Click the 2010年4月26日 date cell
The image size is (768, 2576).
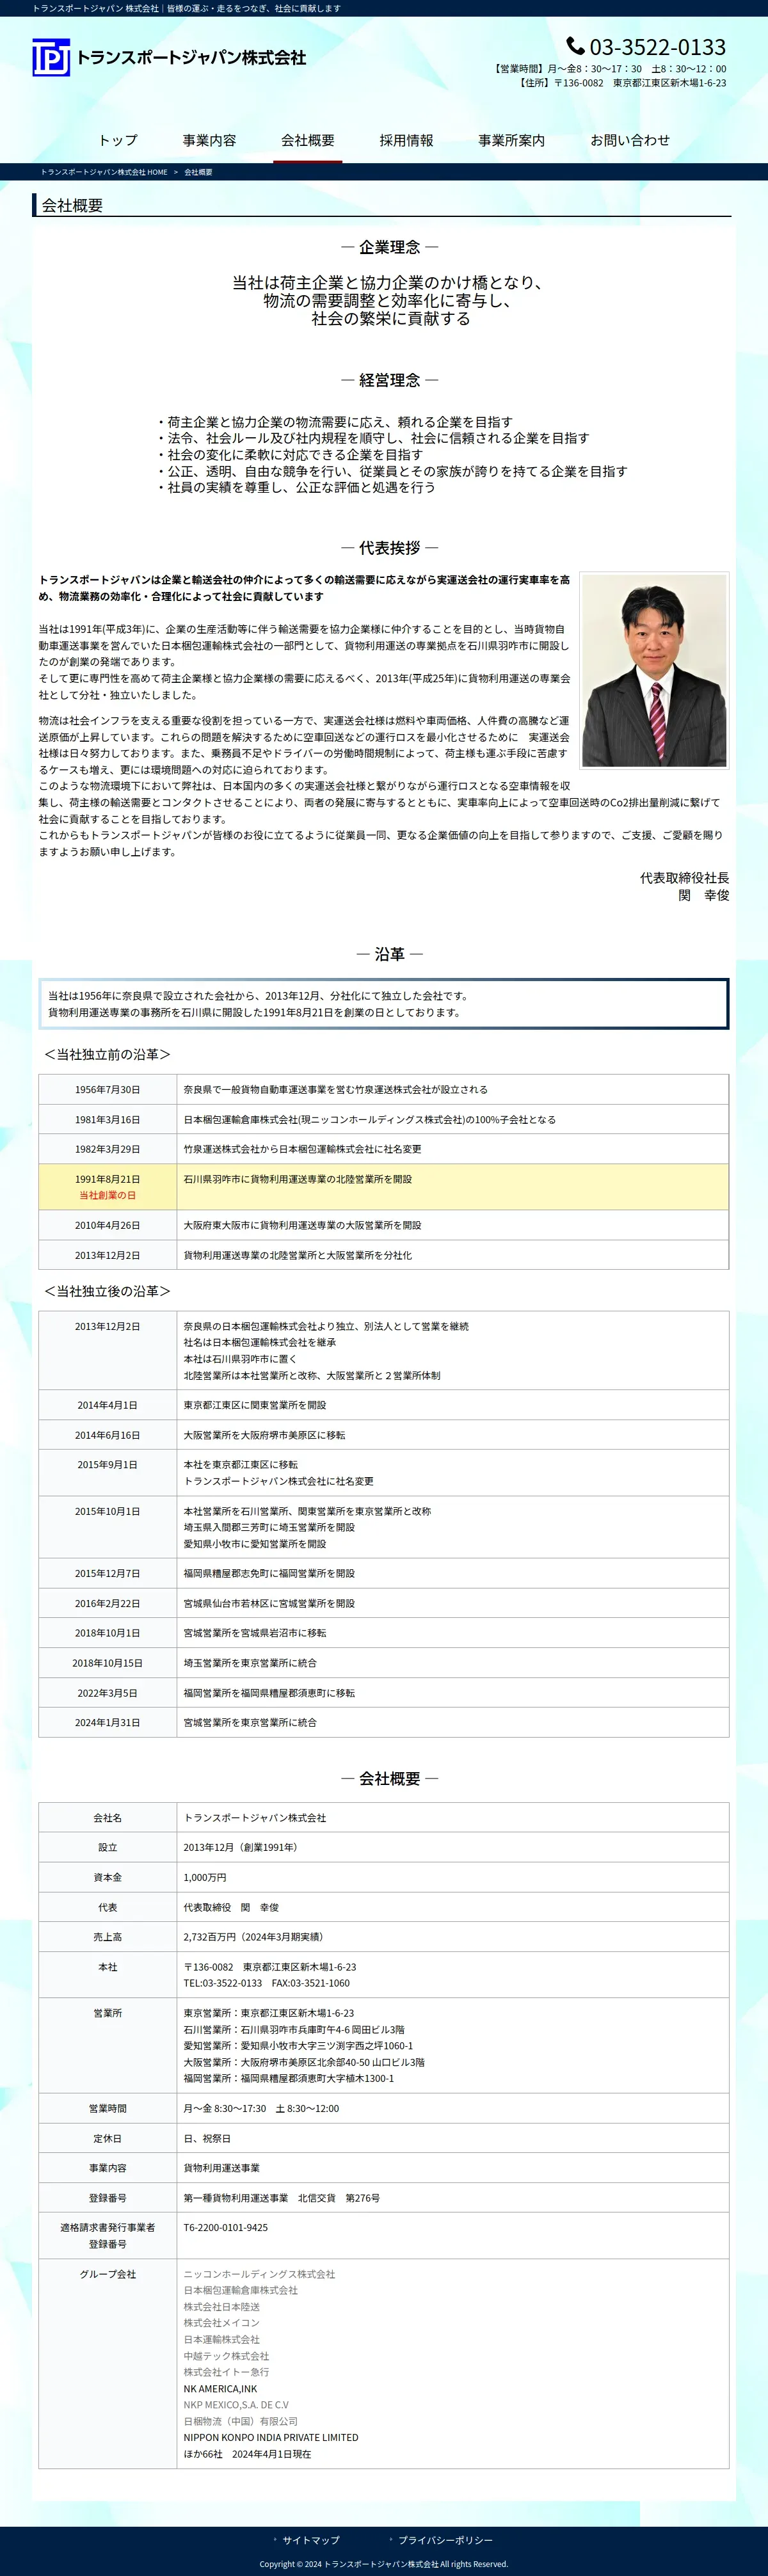point(107,1225)
